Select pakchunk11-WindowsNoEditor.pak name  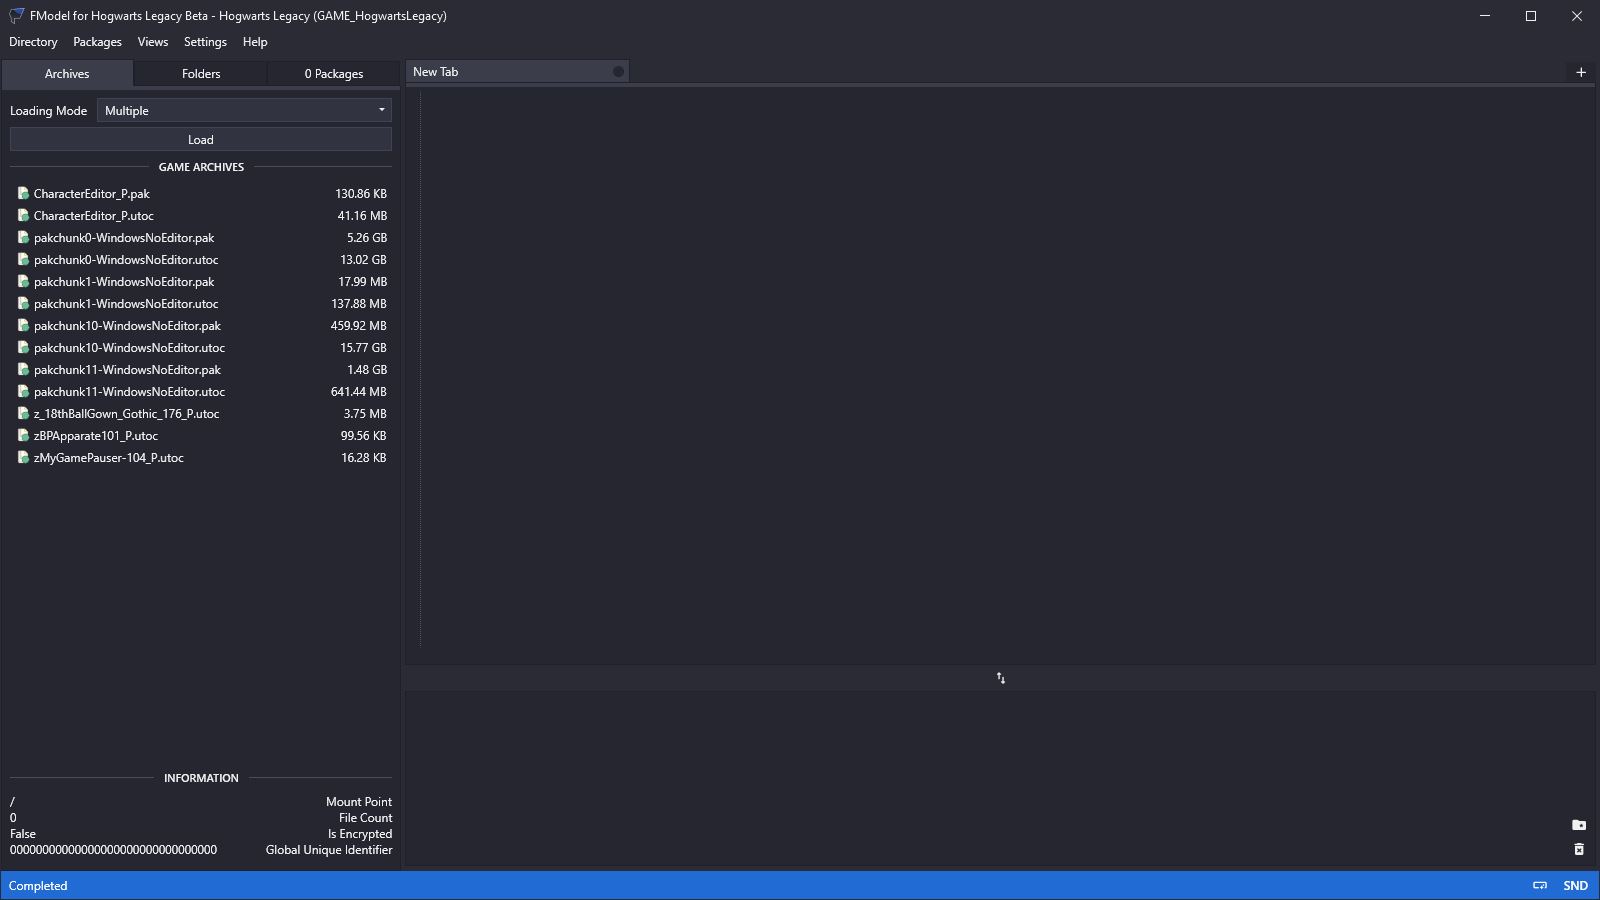point(127,370)
